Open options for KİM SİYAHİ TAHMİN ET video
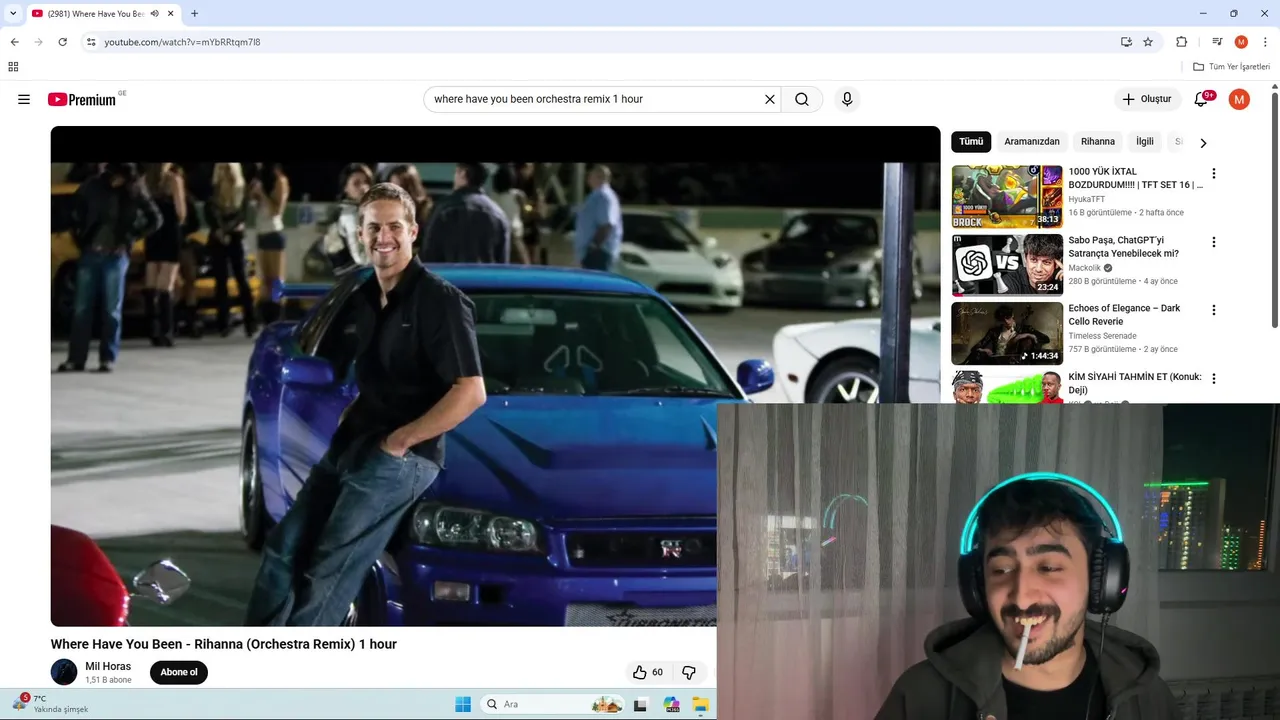 click(x=1214, y=379)
